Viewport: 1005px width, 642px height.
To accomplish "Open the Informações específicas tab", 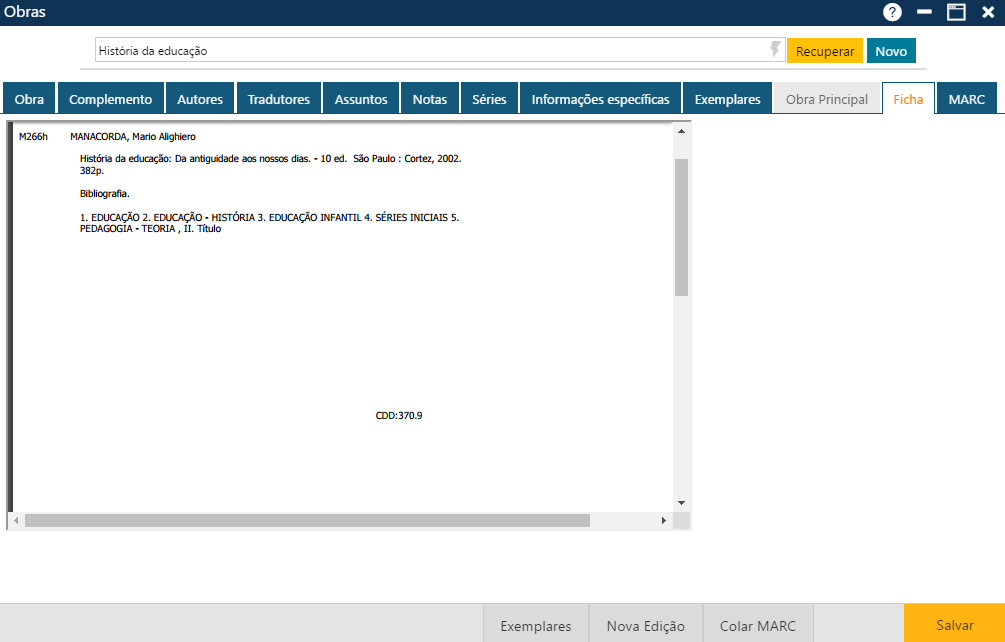I will [x=600, y=98].
